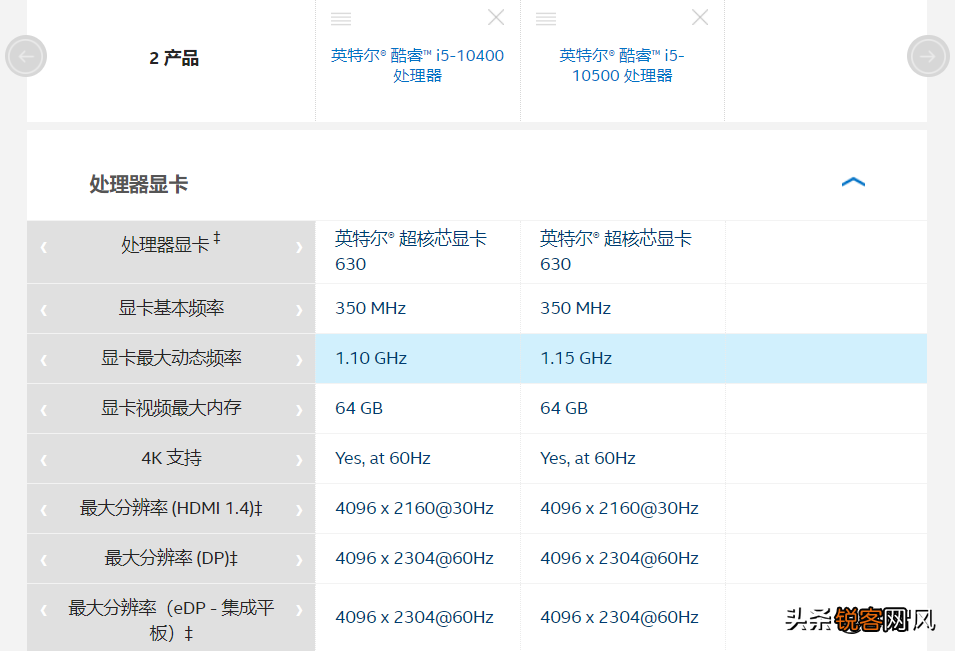Viewport: 955px width, 651px height.
Task: Click the 2 产品 header text
Action: tap(174, 58)
